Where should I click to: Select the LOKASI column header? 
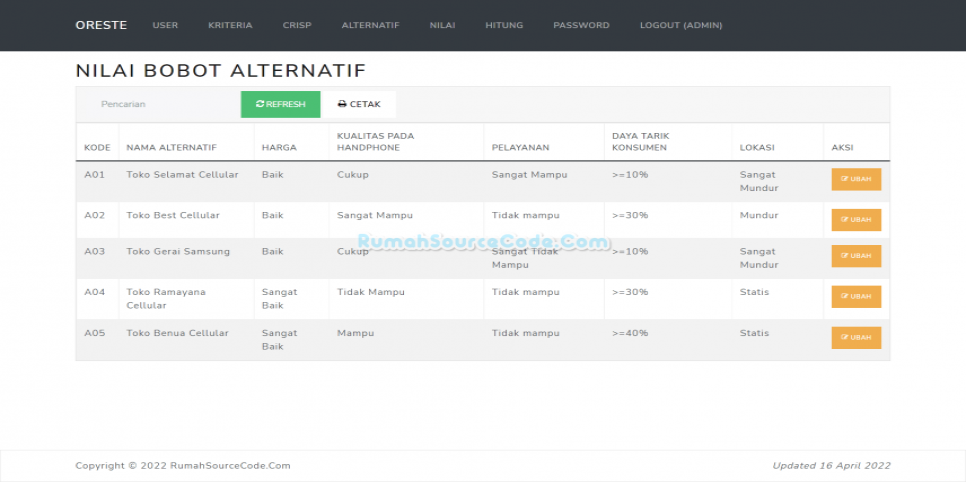(757, 148)
